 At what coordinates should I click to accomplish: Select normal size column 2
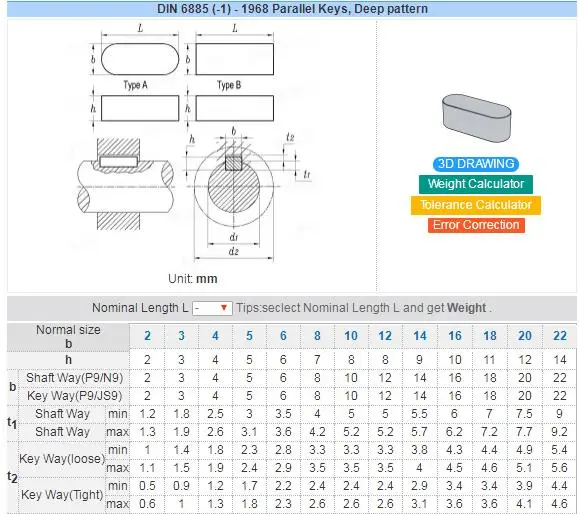[147, 336]
